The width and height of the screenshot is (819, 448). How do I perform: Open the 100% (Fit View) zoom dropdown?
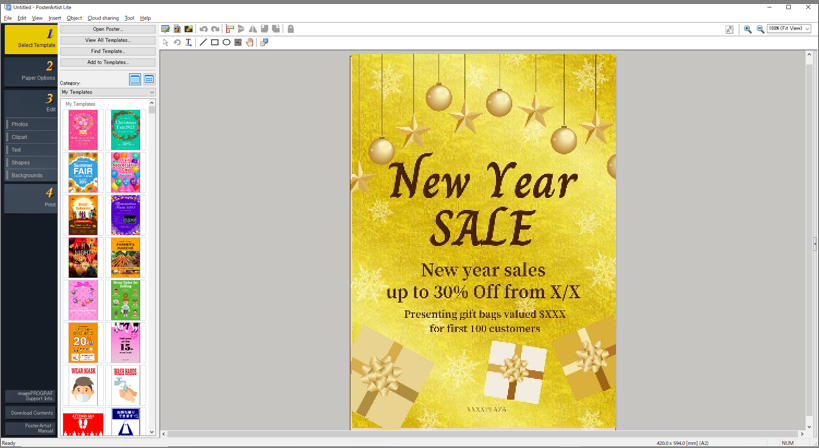[x=788, y=29]
